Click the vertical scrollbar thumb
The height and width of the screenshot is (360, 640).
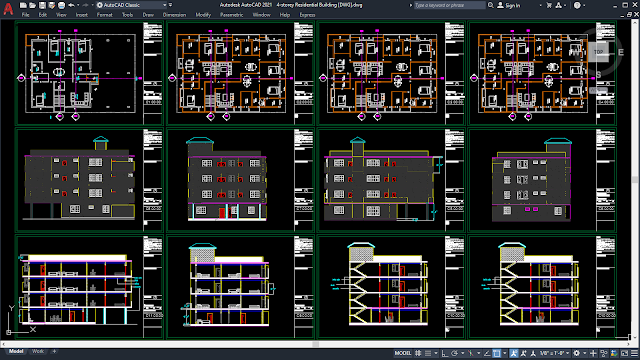point(635,180)
